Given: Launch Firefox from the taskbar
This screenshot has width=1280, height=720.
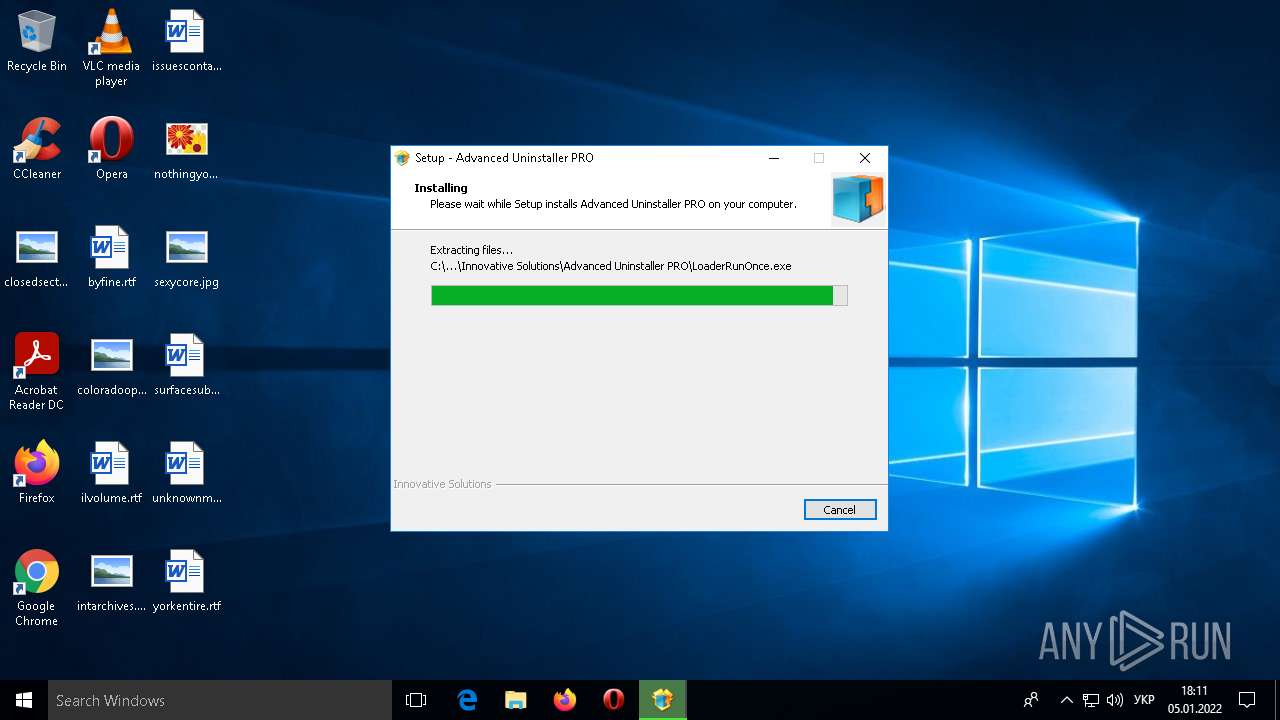Looking at the screenshot, I should click(565, 700).
